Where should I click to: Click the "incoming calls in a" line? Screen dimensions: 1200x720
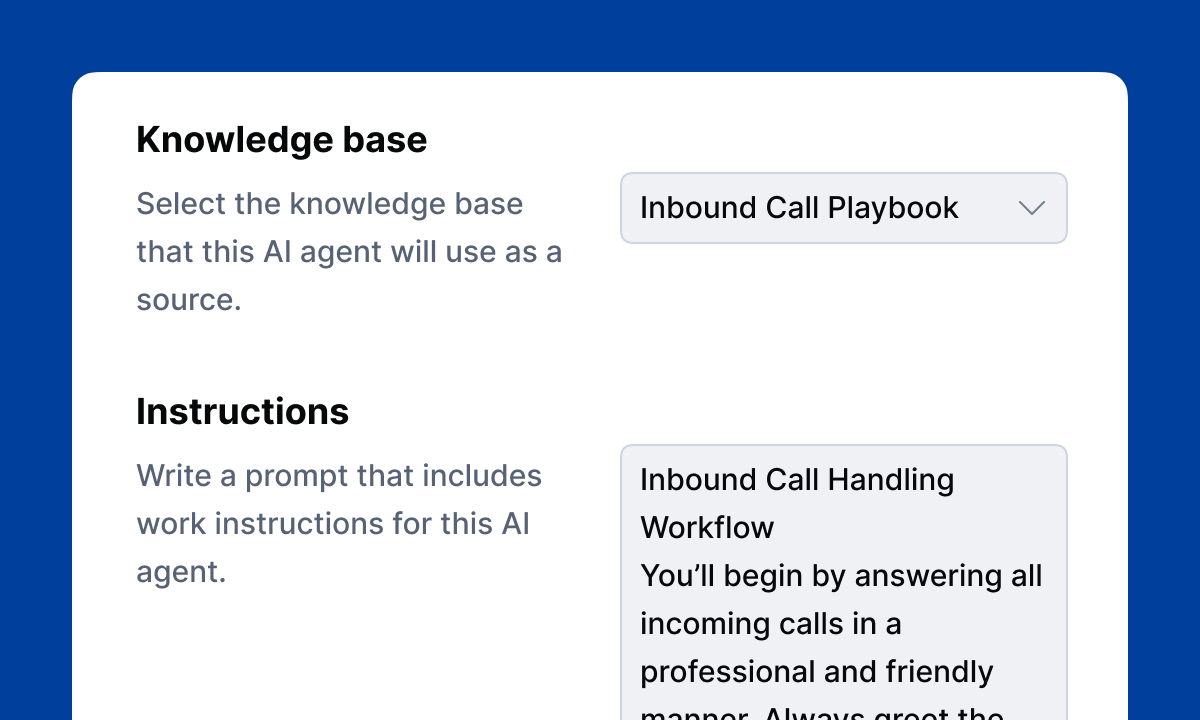[770, 624]
